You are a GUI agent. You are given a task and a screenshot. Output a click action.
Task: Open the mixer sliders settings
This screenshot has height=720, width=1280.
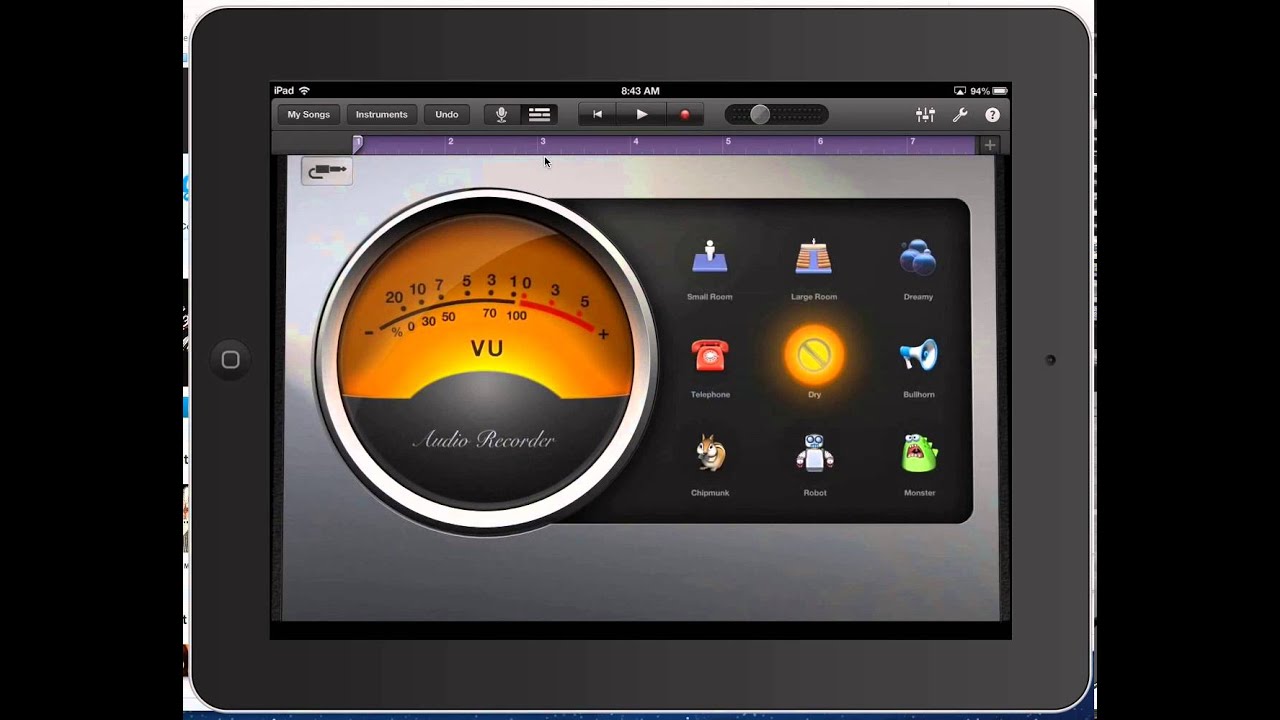coord(925,115)
